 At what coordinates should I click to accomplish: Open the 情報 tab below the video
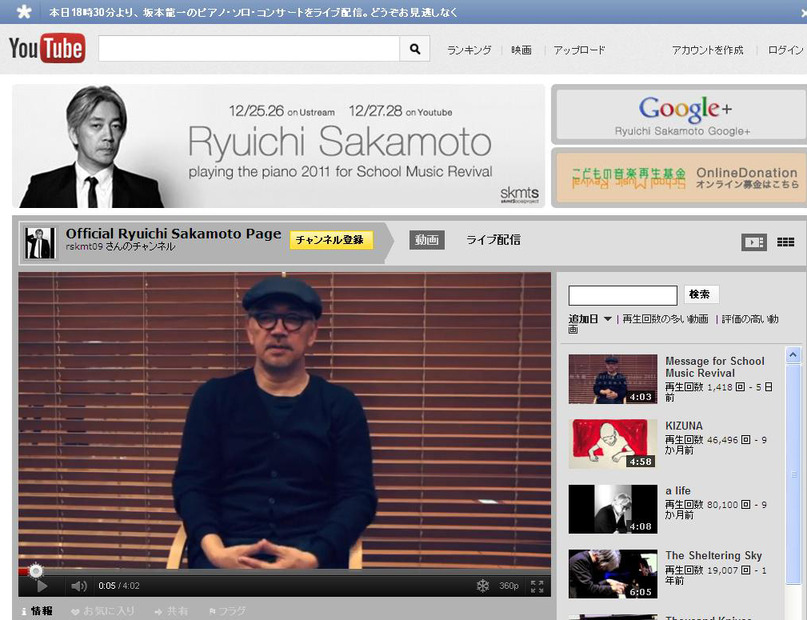tap(37, 611)
